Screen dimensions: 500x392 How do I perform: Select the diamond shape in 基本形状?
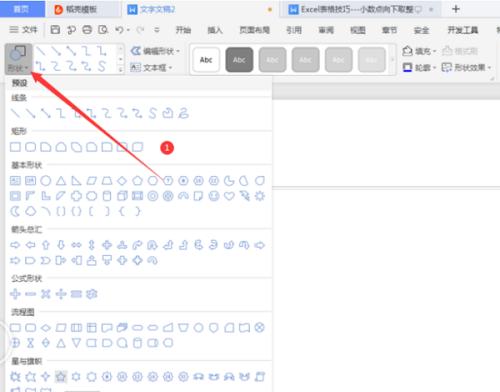pos(122,181)
